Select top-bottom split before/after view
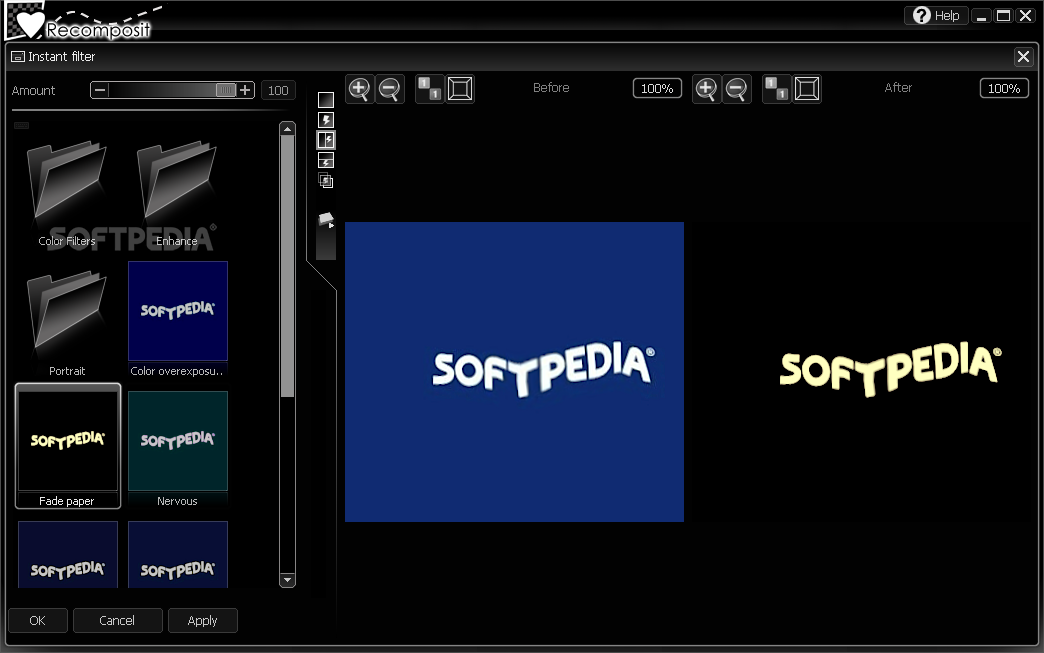 point(326,160)
